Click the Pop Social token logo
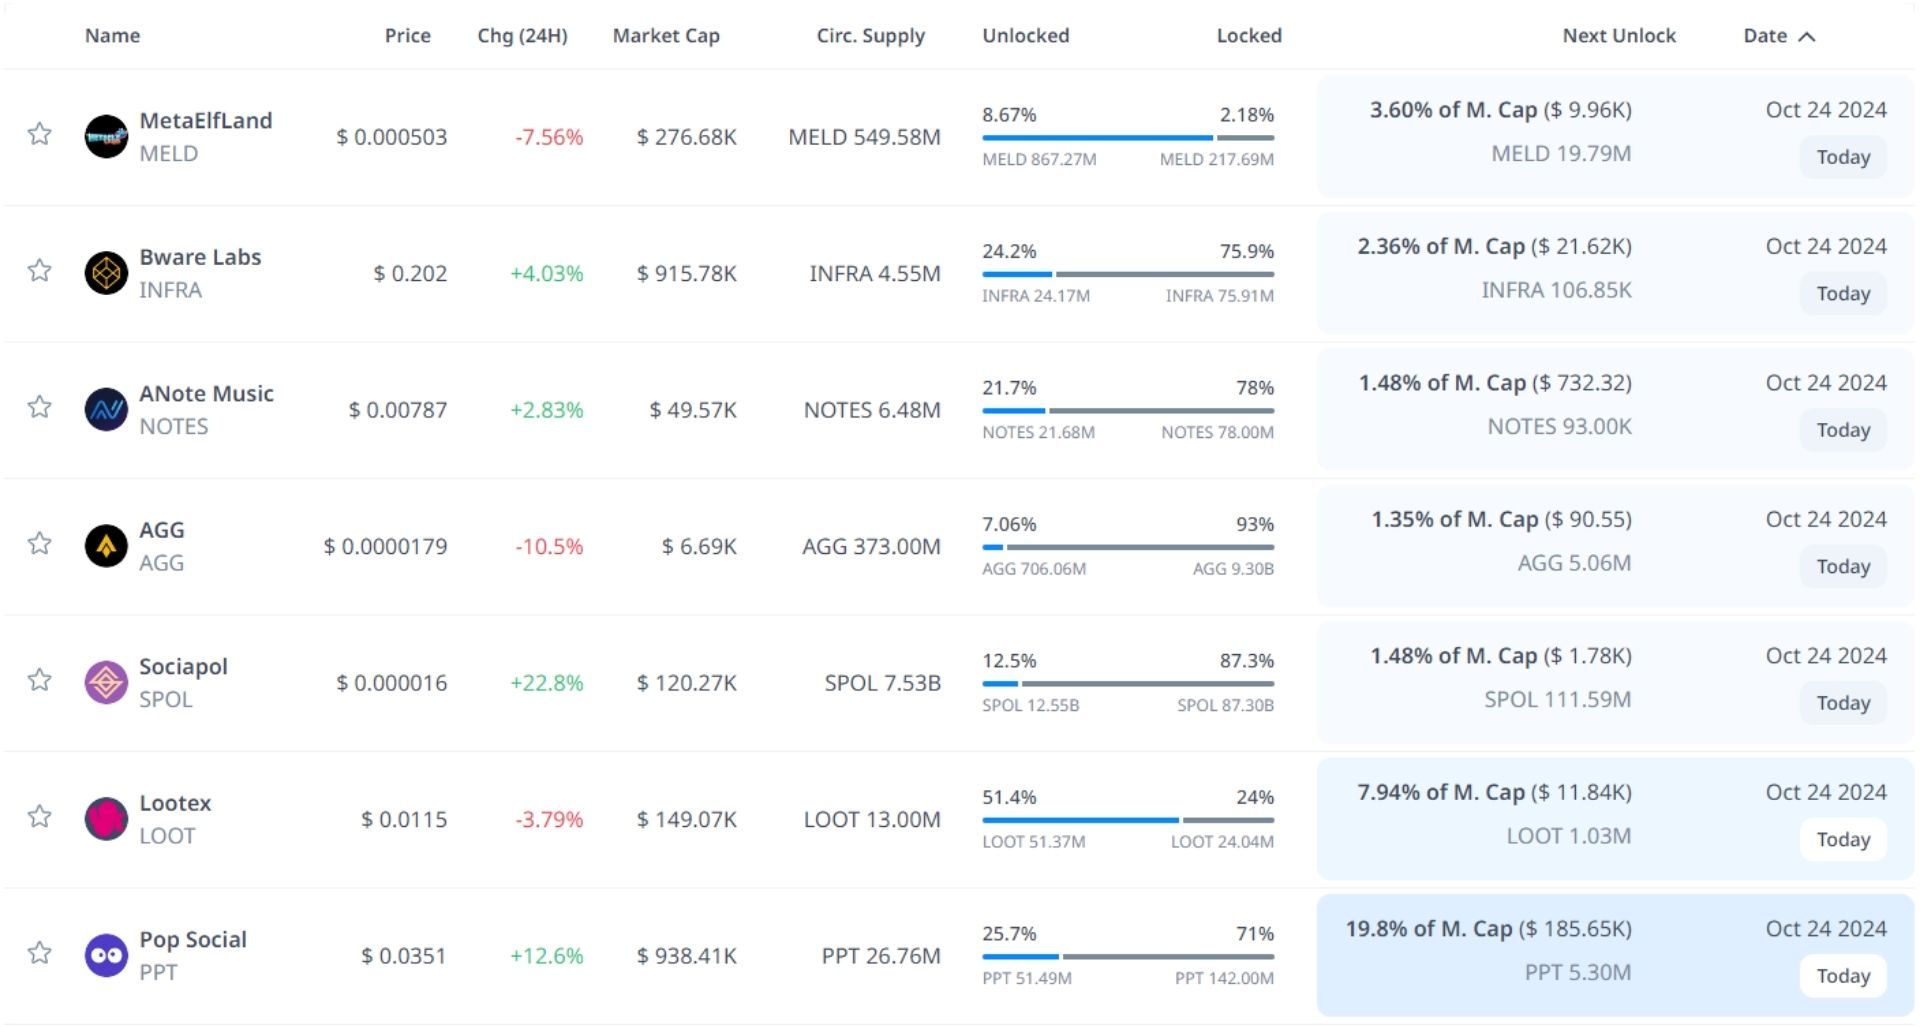The image size is (1920, 1027). click(106, 956)
